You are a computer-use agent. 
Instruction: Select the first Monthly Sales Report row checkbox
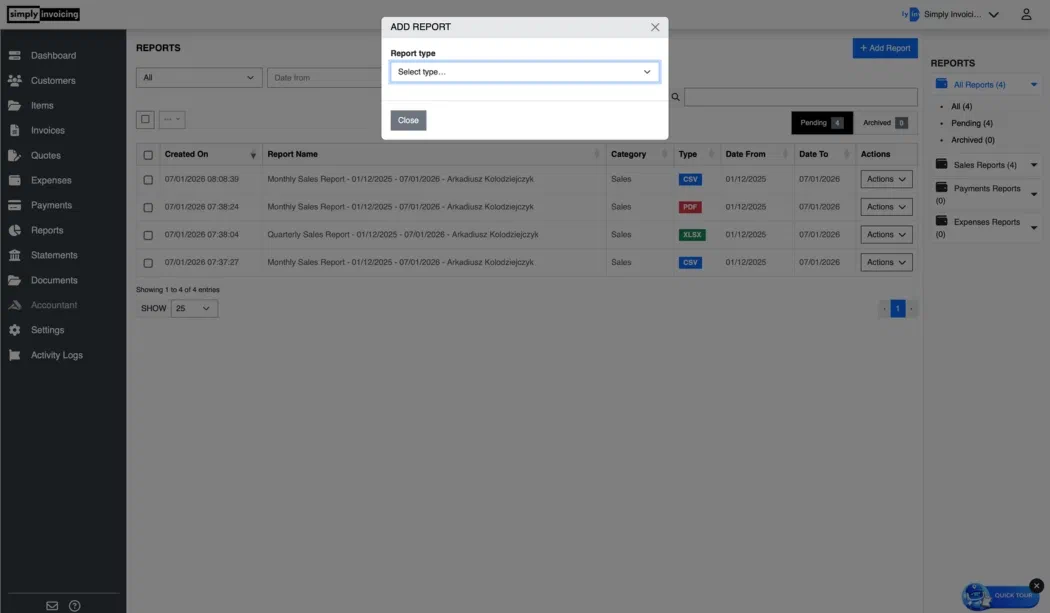click(x=148, y=179)
